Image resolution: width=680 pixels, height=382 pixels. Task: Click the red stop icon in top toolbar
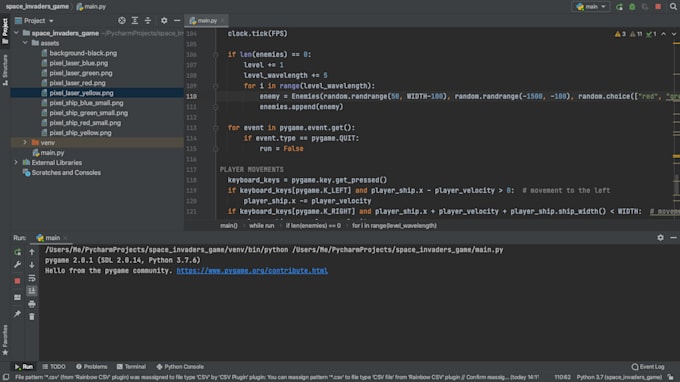658,7
